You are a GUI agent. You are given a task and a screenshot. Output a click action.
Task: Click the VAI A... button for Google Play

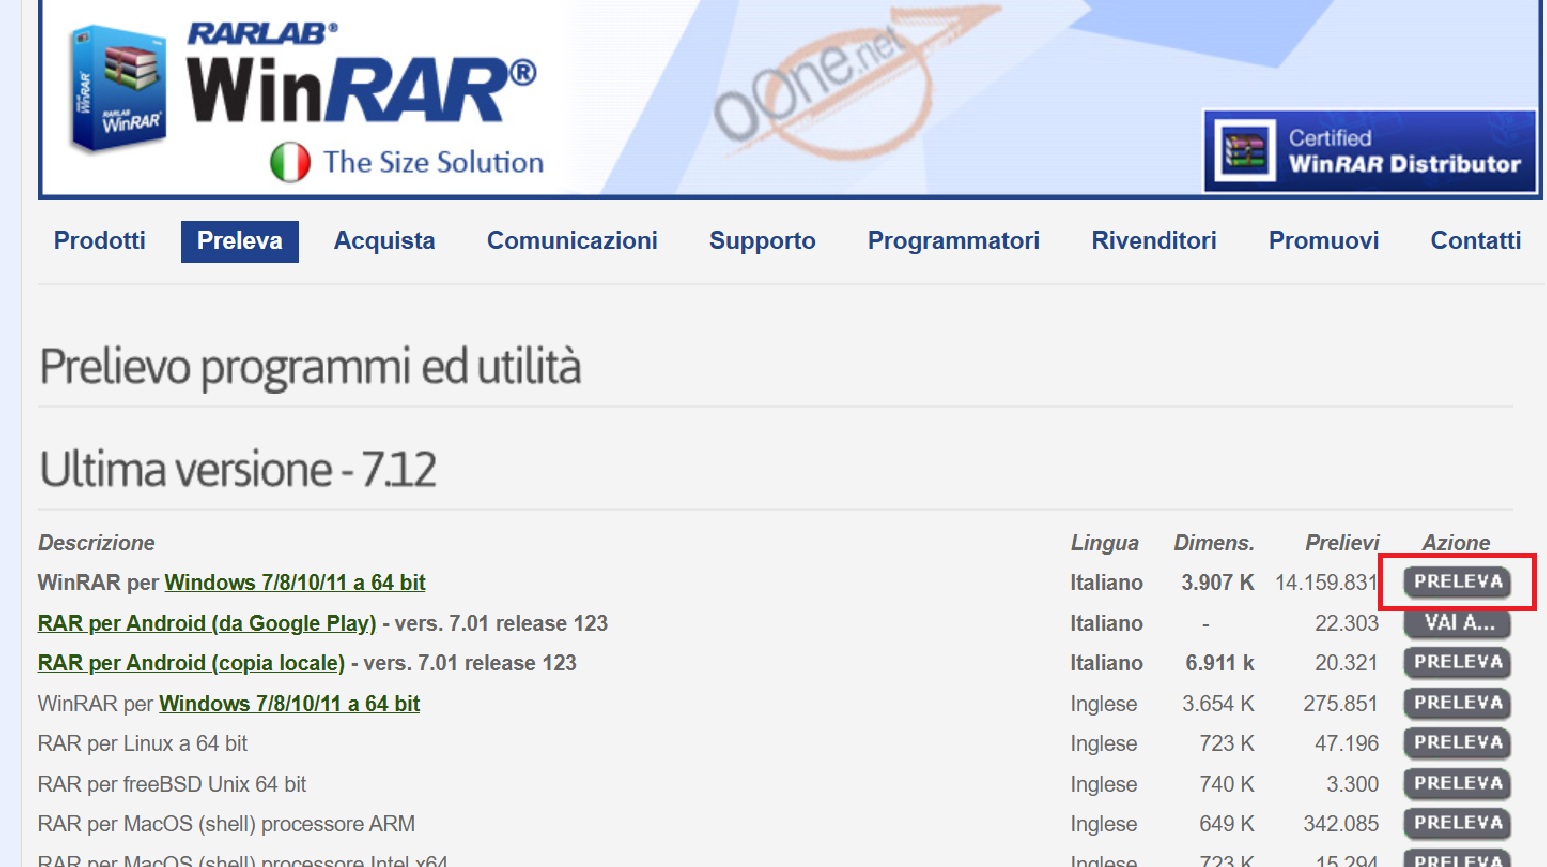coord(1457,623)
